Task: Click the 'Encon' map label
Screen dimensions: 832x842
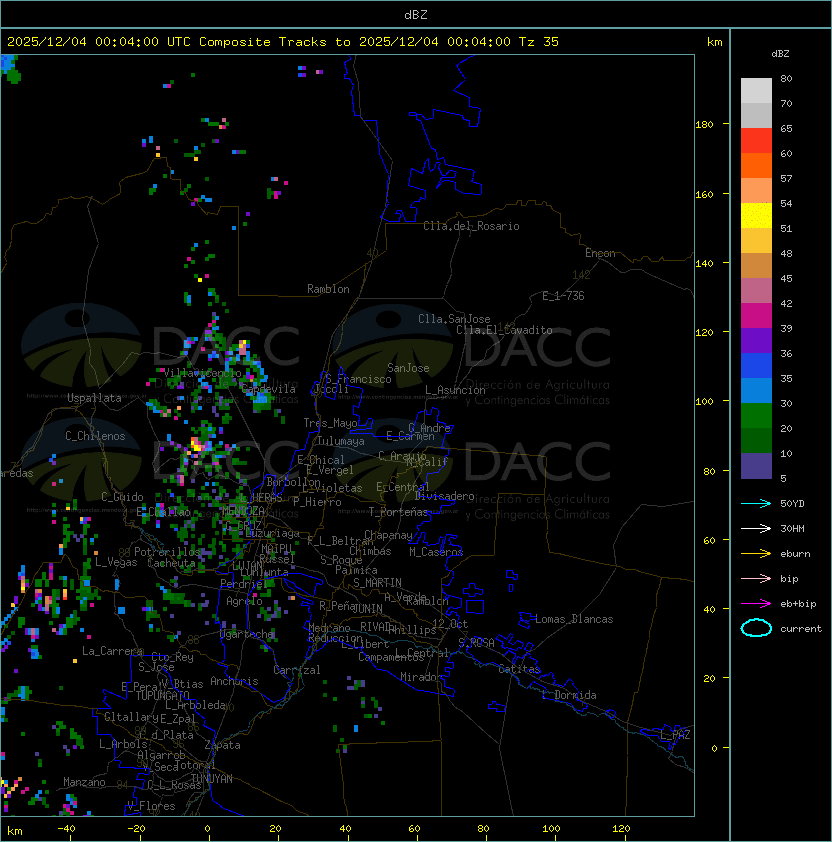Action: (x=600, y=253)
